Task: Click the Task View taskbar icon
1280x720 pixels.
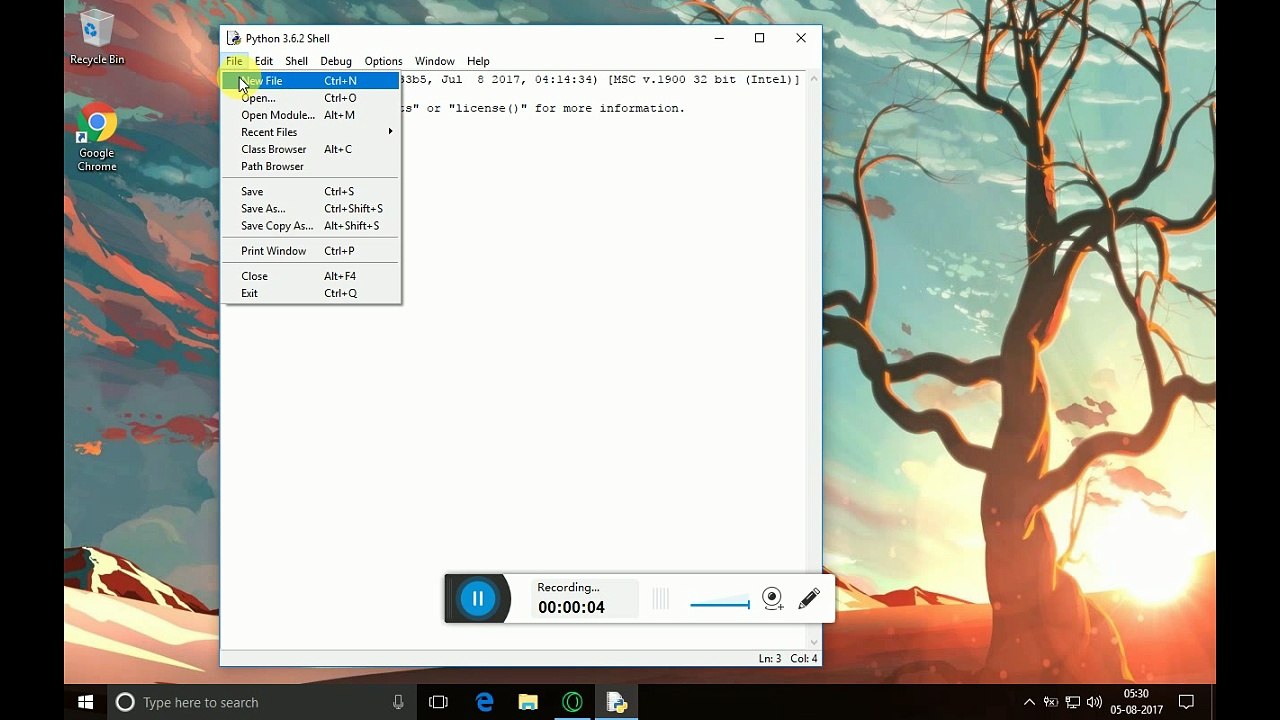Action: click(438, 702)
